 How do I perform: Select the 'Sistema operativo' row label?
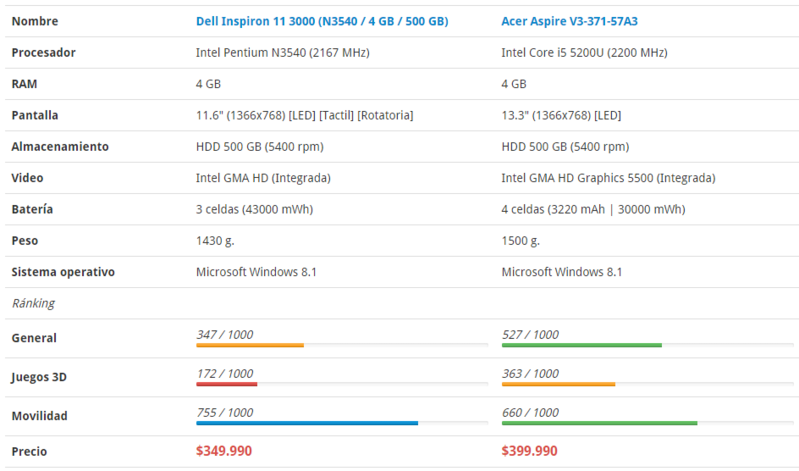pyautogui.click(x=63, y=272)
